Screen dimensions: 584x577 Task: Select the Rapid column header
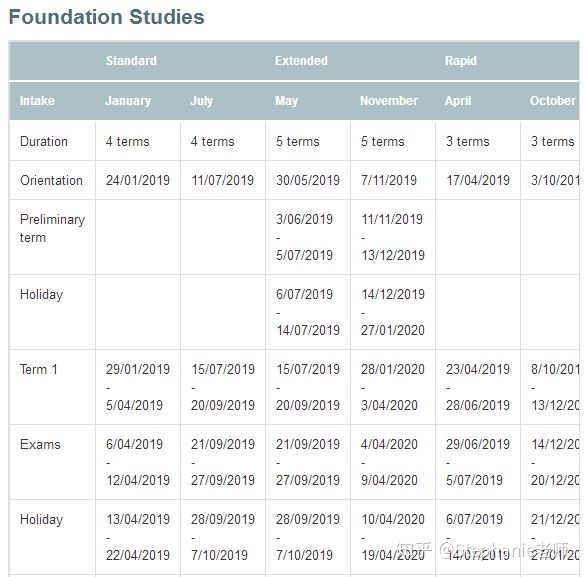point(461,61)
